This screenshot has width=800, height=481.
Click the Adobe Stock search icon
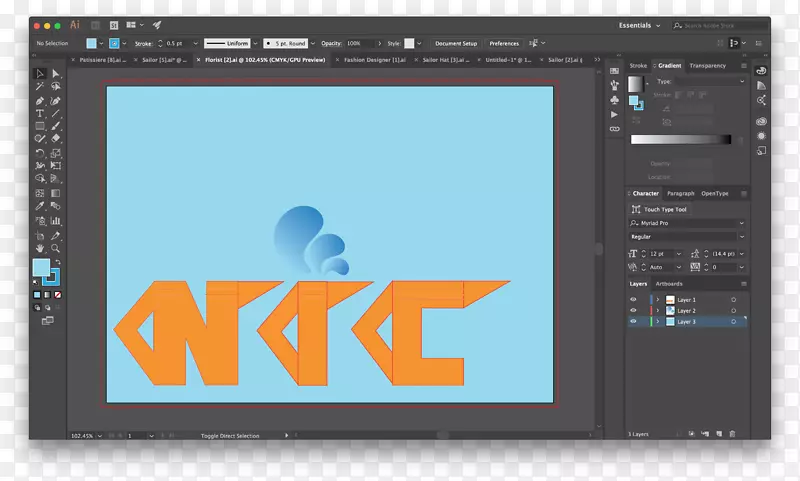[x=678, y=26]
